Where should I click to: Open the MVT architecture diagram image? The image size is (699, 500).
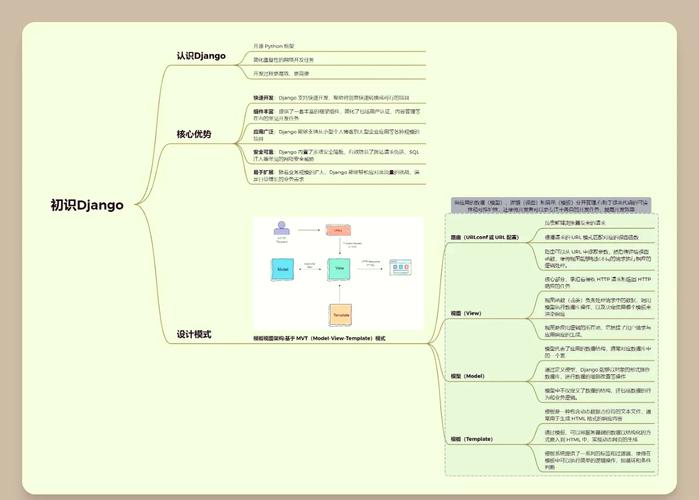coord(338,273)
